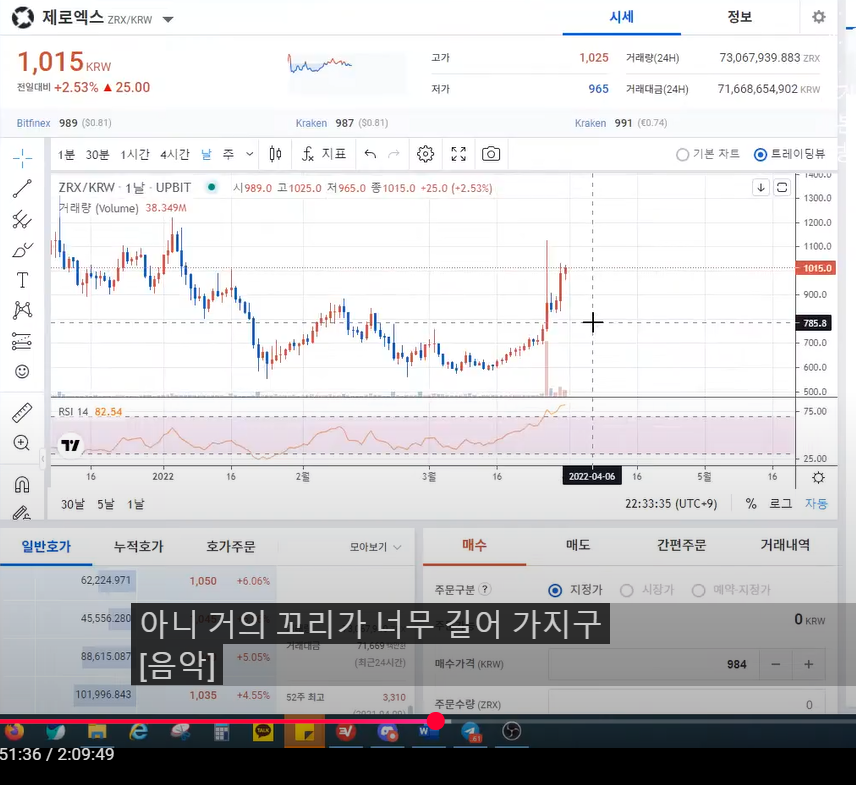Image resolution: width=856 pixels, height=785 pixels.
Task: Open the axis settings gear below price scale
Action: coord(818,478)
